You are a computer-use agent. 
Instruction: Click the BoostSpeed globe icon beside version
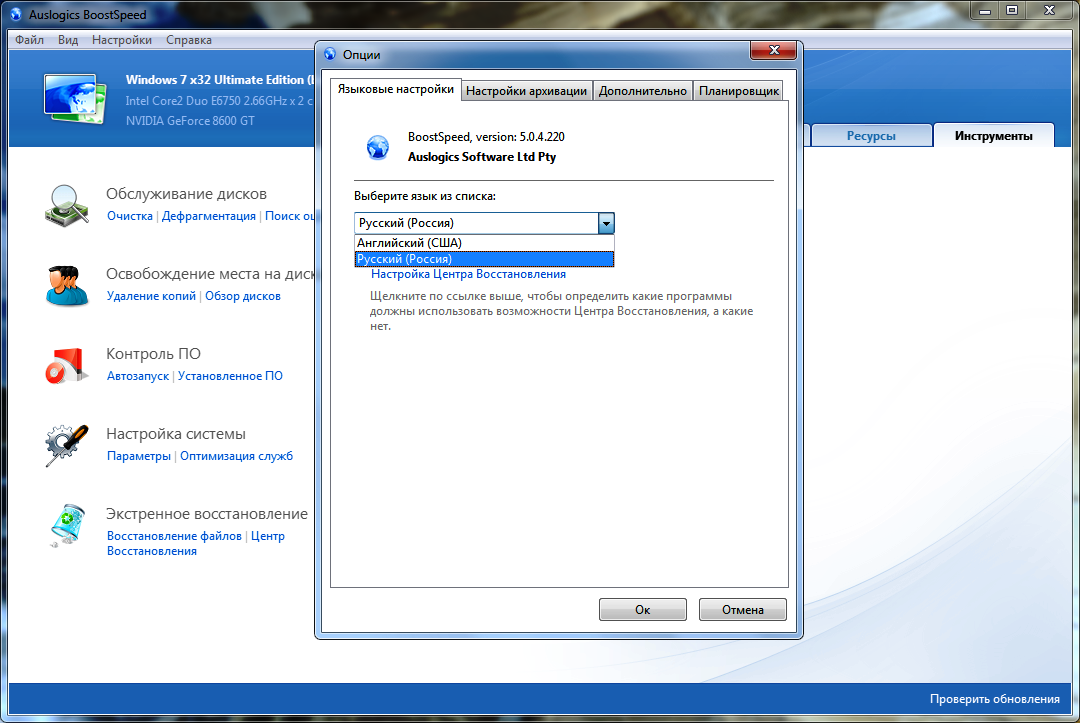tap(377, 147)
